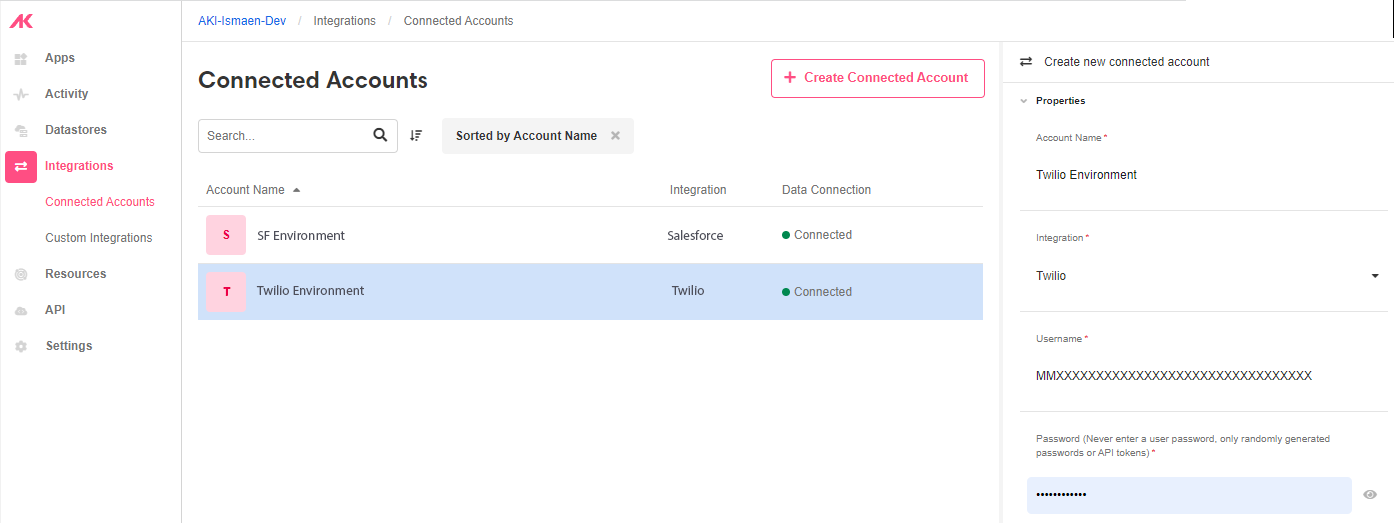
Task: Open the AKI-Ismaen-Dev breadcrumb link
Action: 242,21
